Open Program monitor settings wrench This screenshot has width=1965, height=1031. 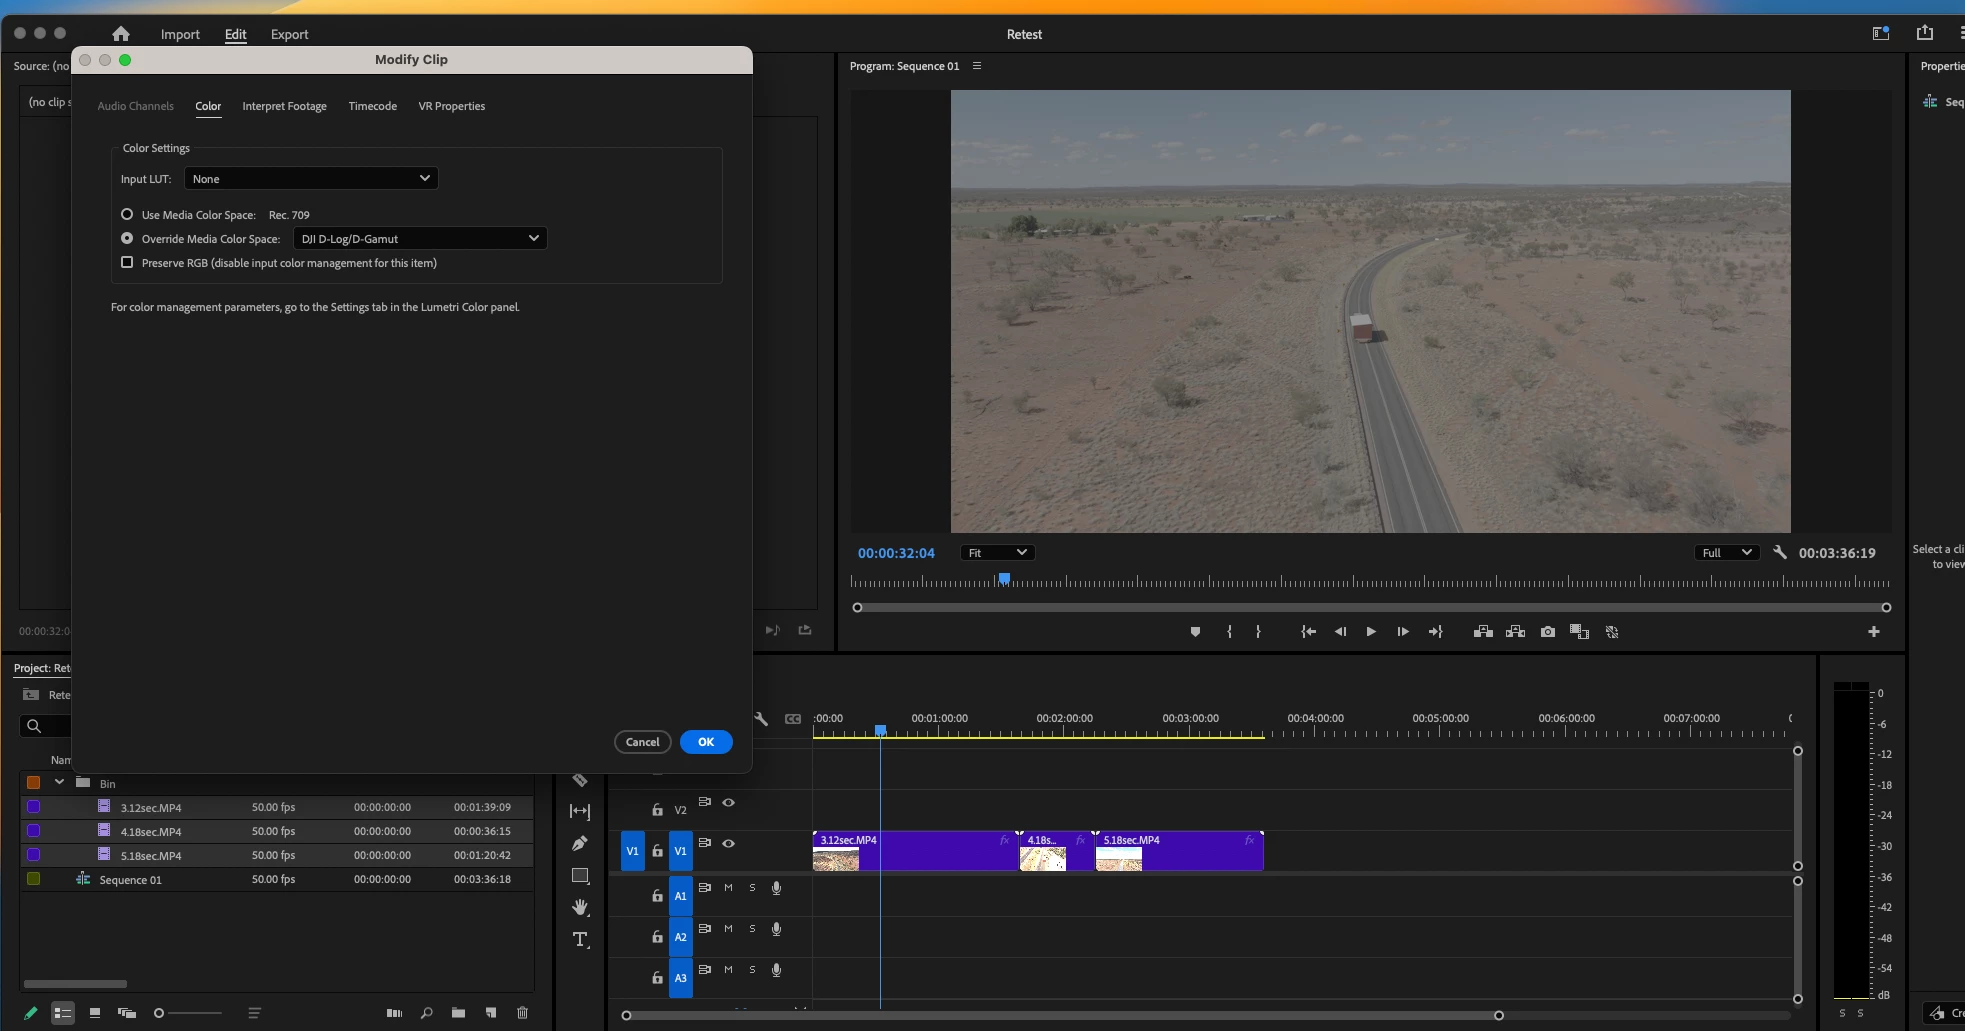1780,552
